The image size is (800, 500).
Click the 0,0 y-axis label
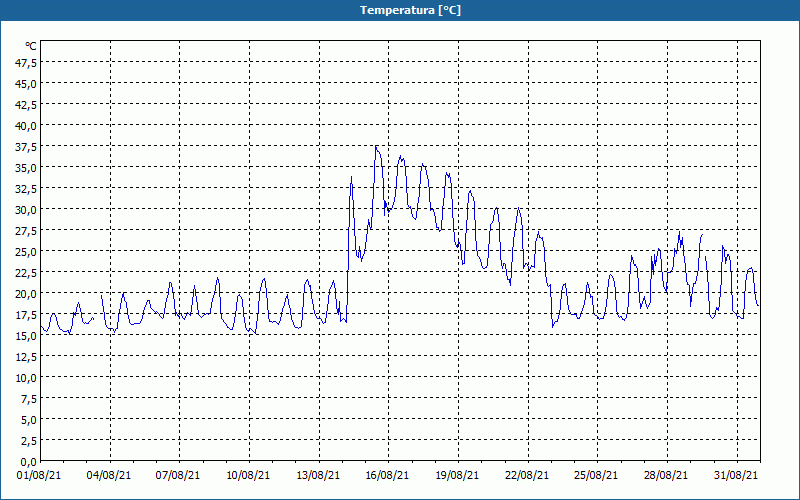click(29, 462)
